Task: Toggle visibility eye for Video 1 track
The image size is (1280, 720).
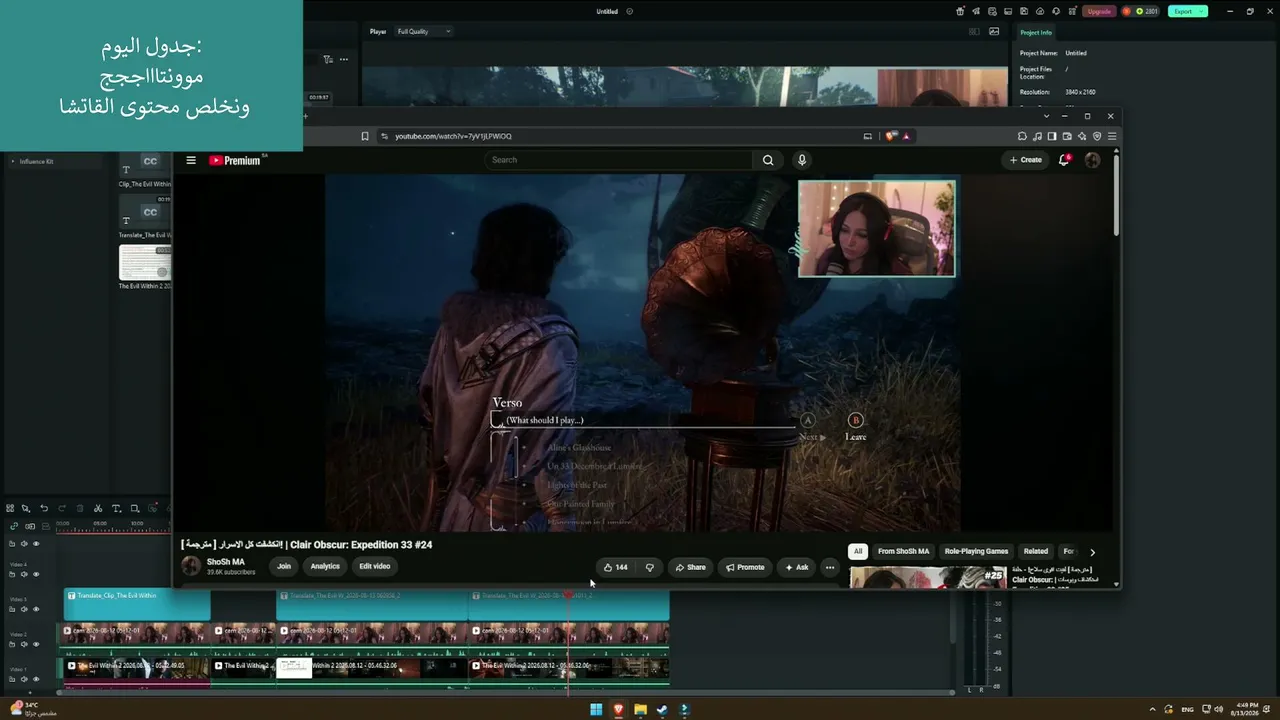Action: (36, 679)
